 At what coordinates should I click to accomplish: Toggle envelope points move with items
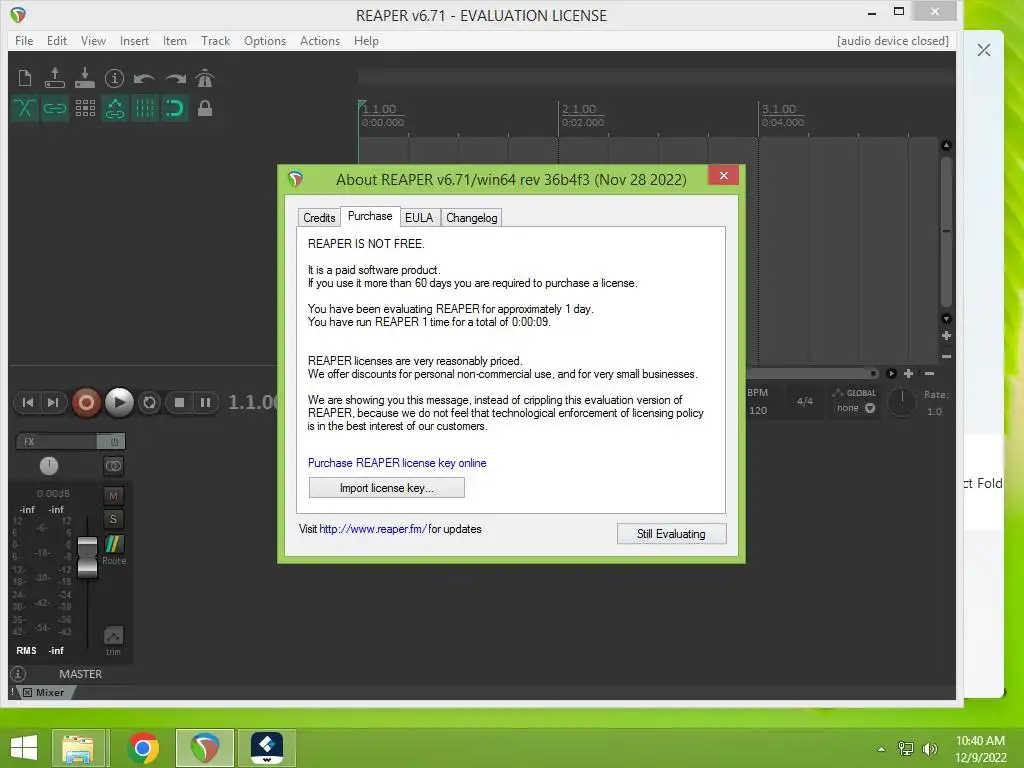pyautogui.click(x=115, y=108)
